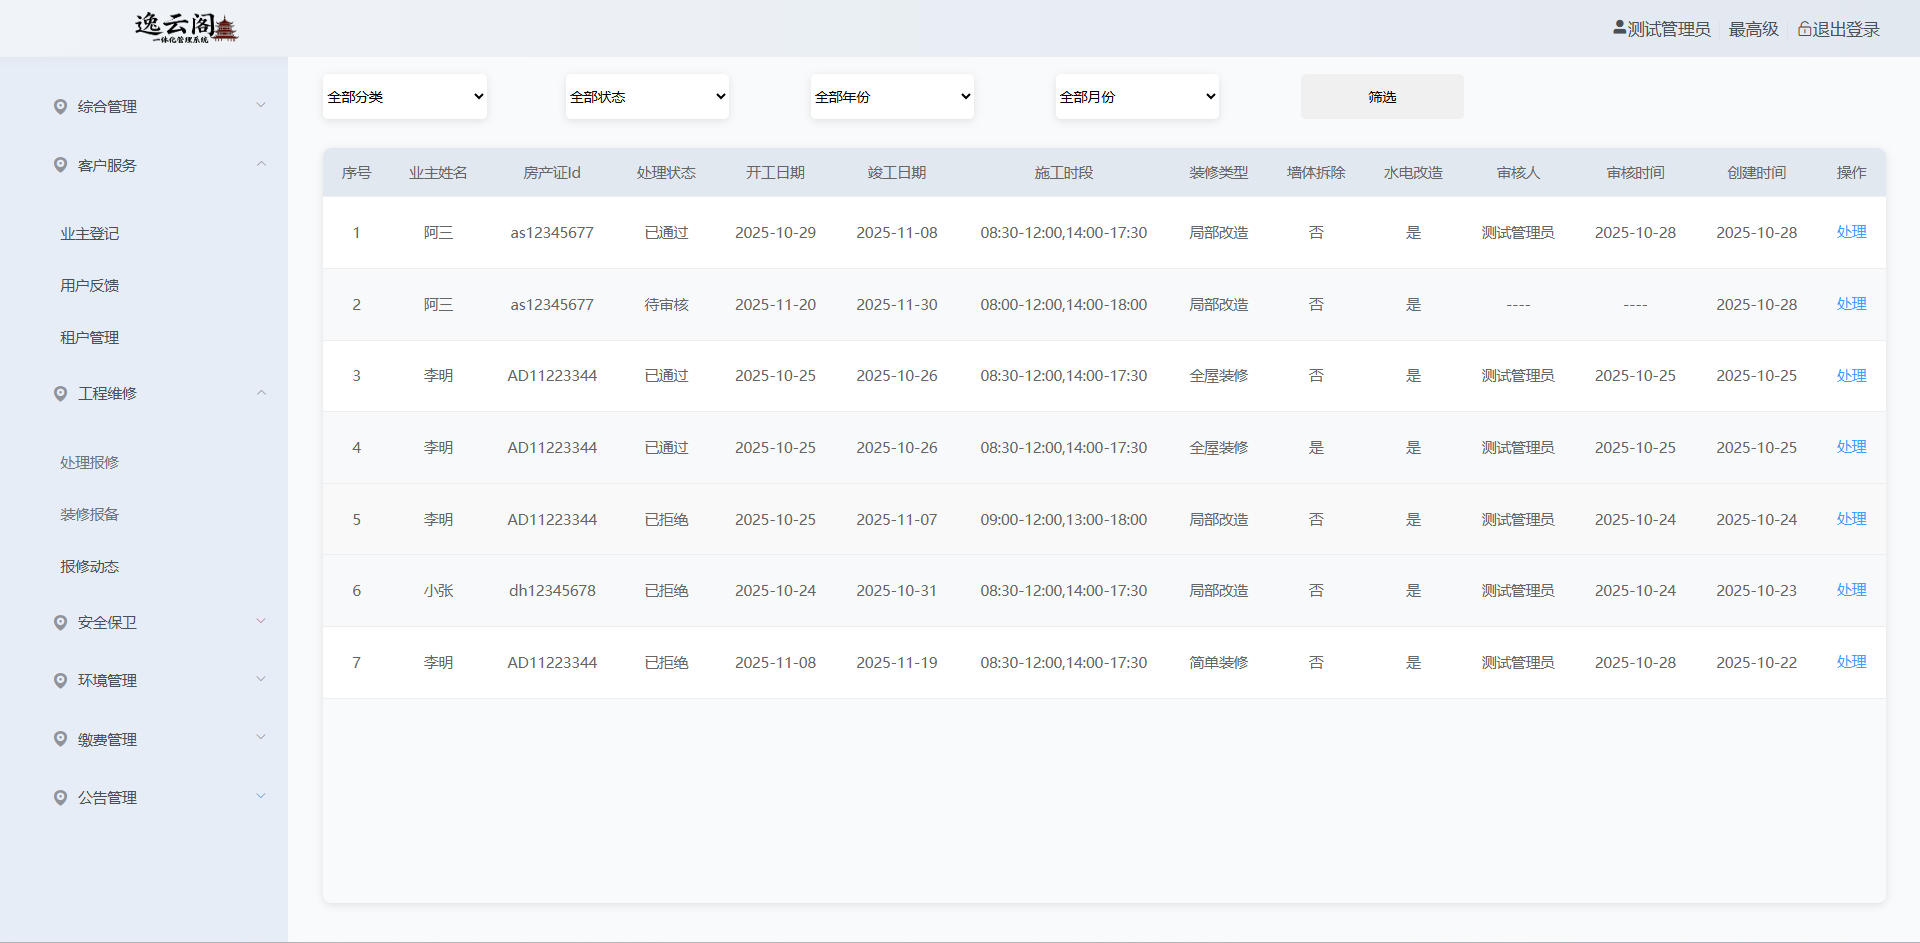Expand the 公告管理 sidebar chevron

261,796
